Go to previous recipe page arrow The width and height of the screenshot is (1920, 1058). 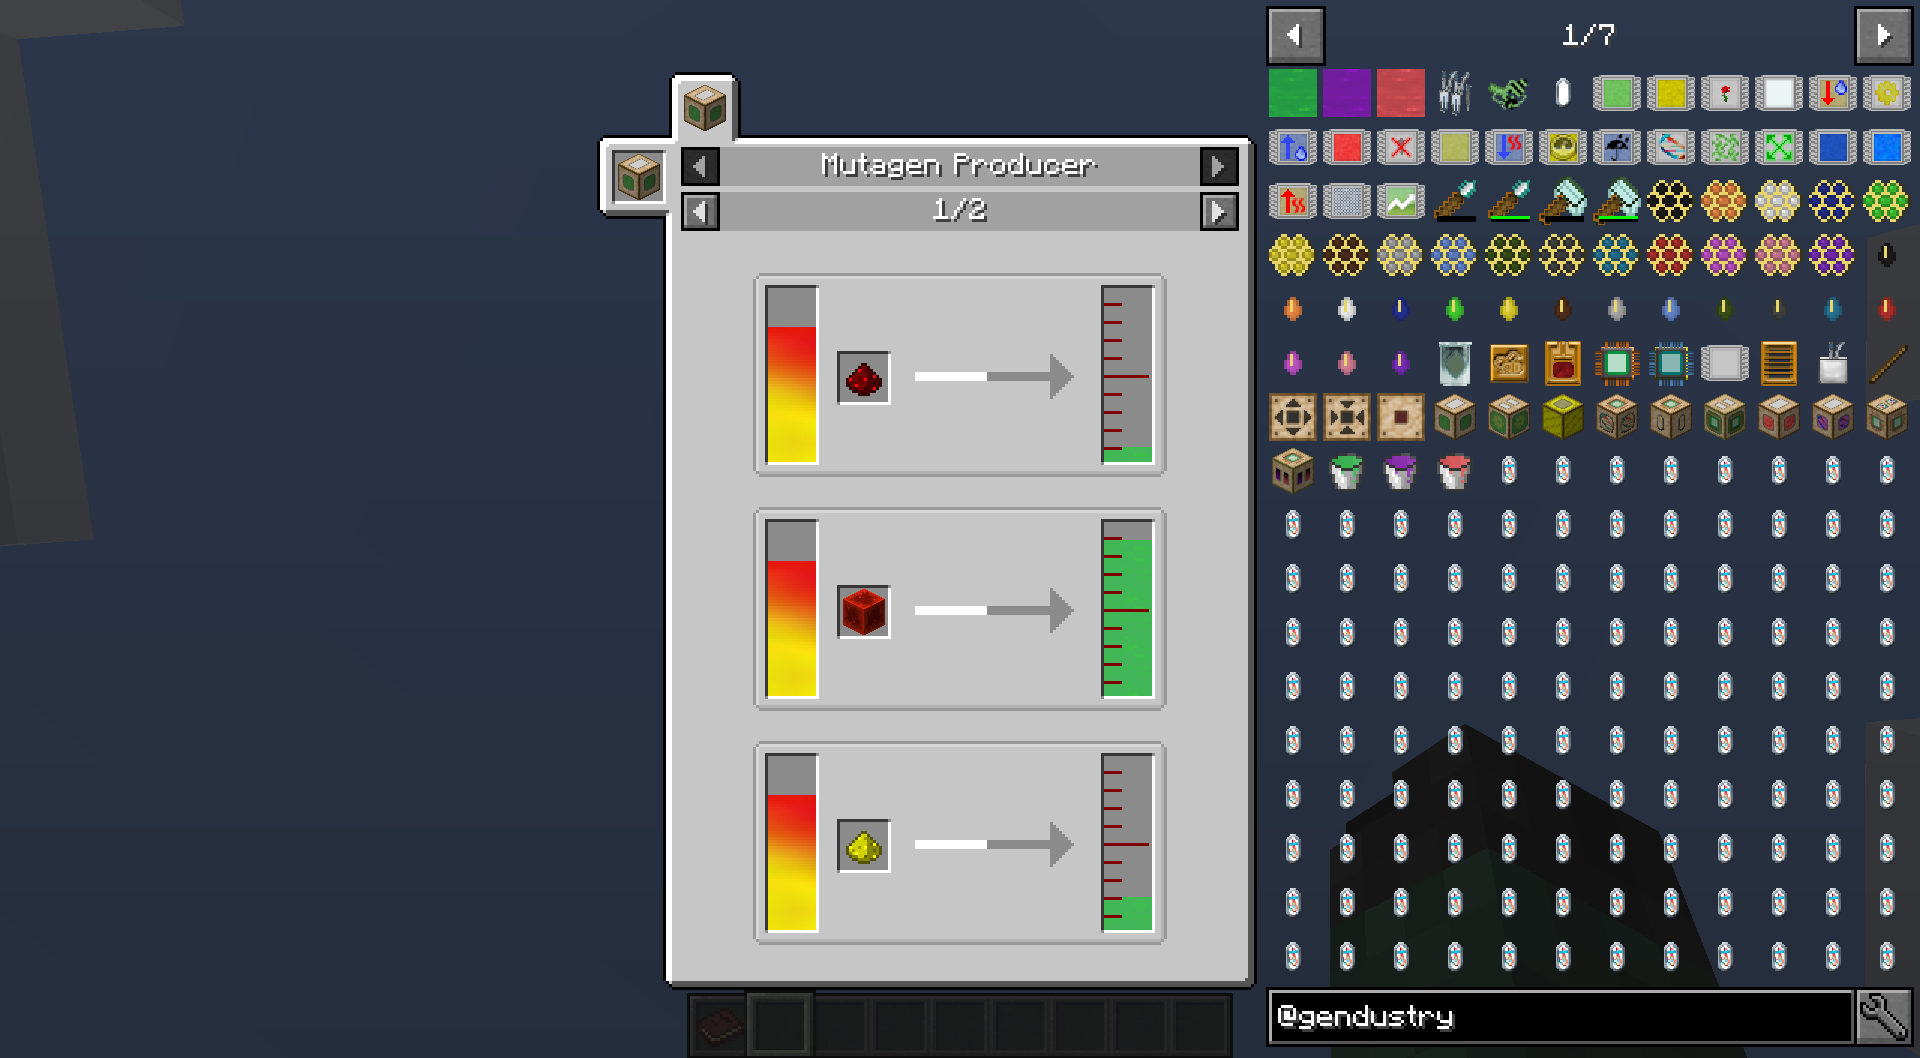(x=700, y=212)
